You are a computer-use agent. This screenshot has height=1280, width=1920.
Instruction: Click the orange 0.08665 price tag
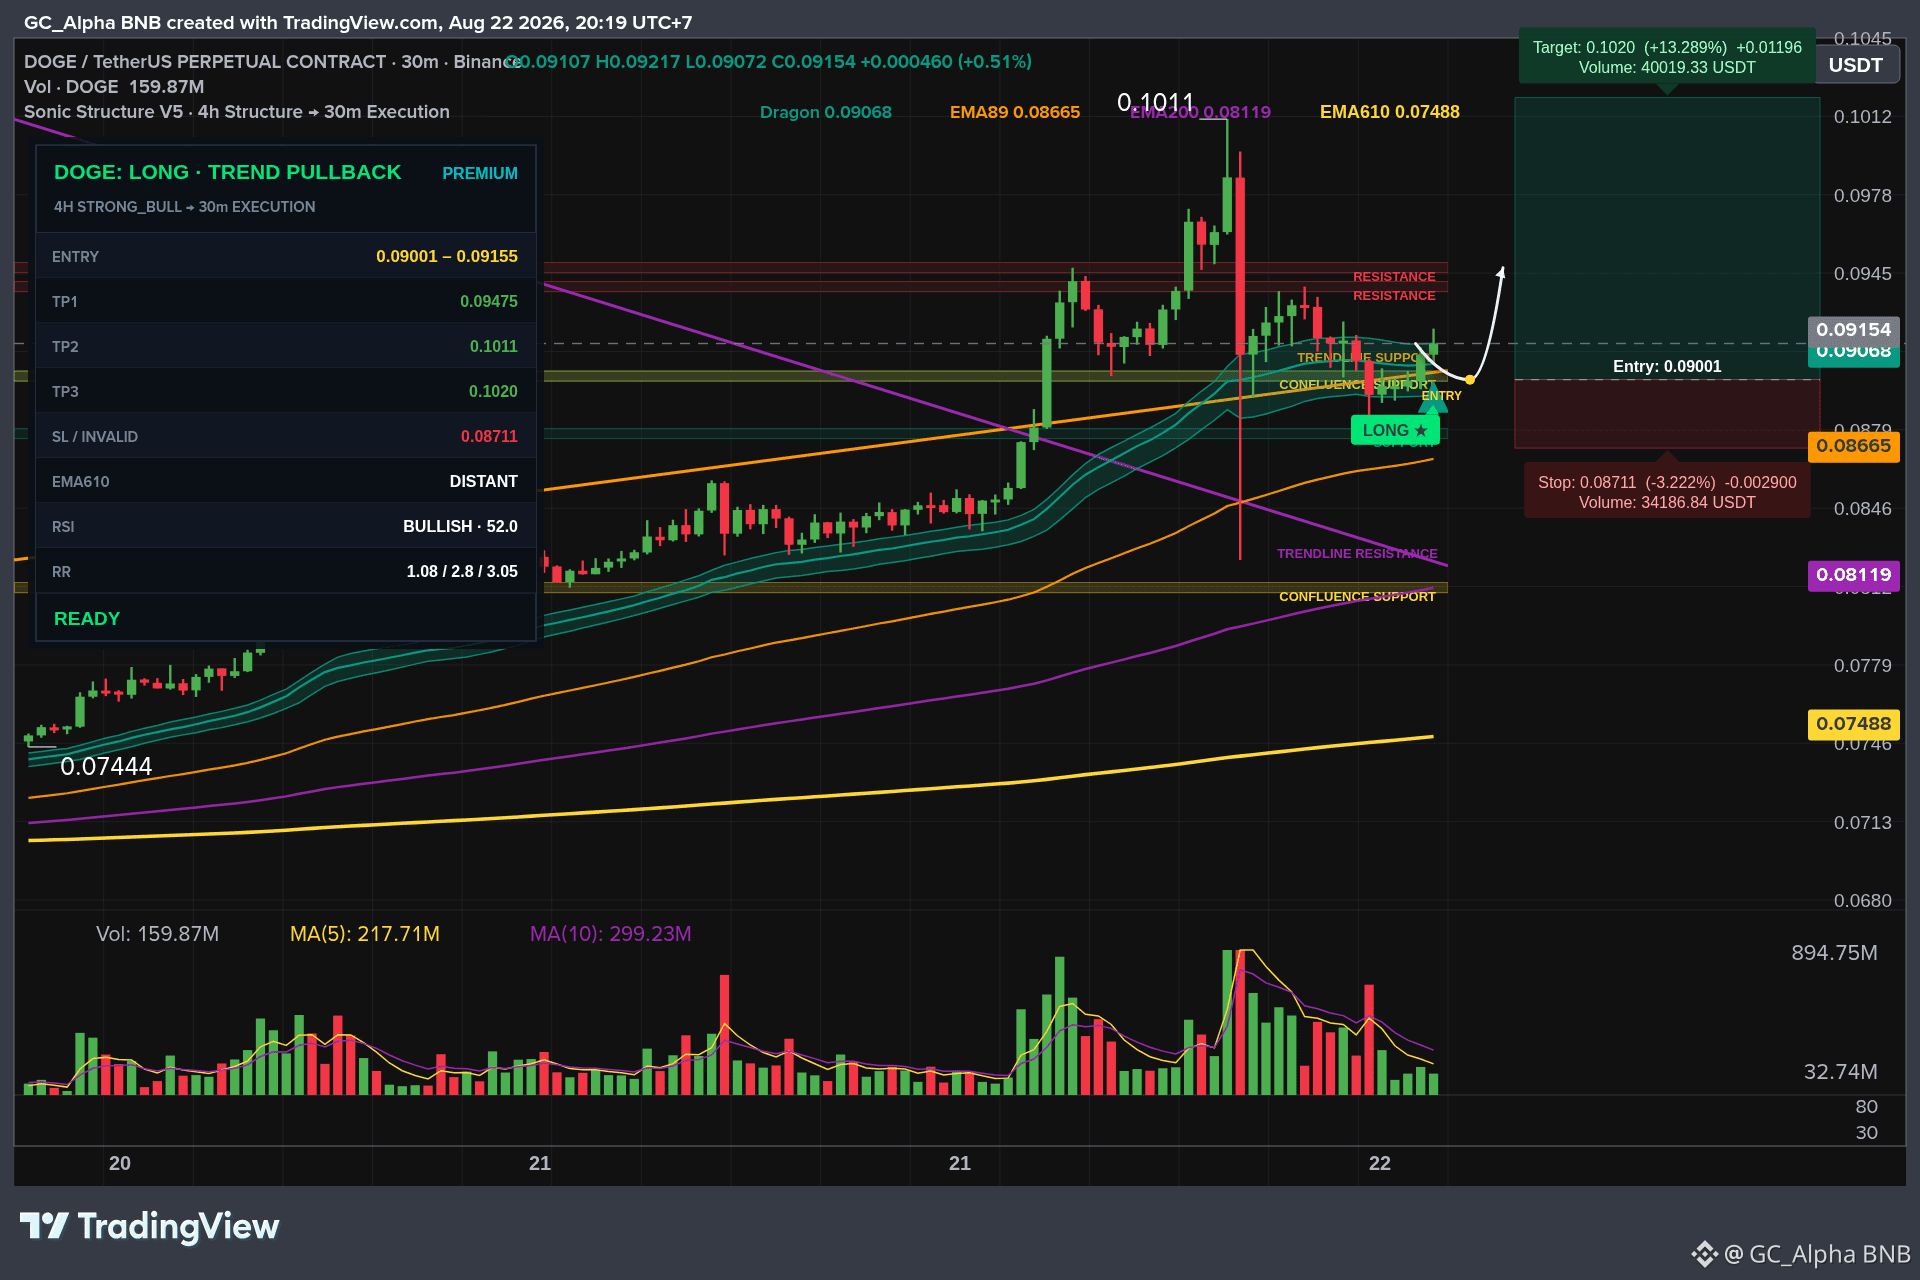[1854, 446]
